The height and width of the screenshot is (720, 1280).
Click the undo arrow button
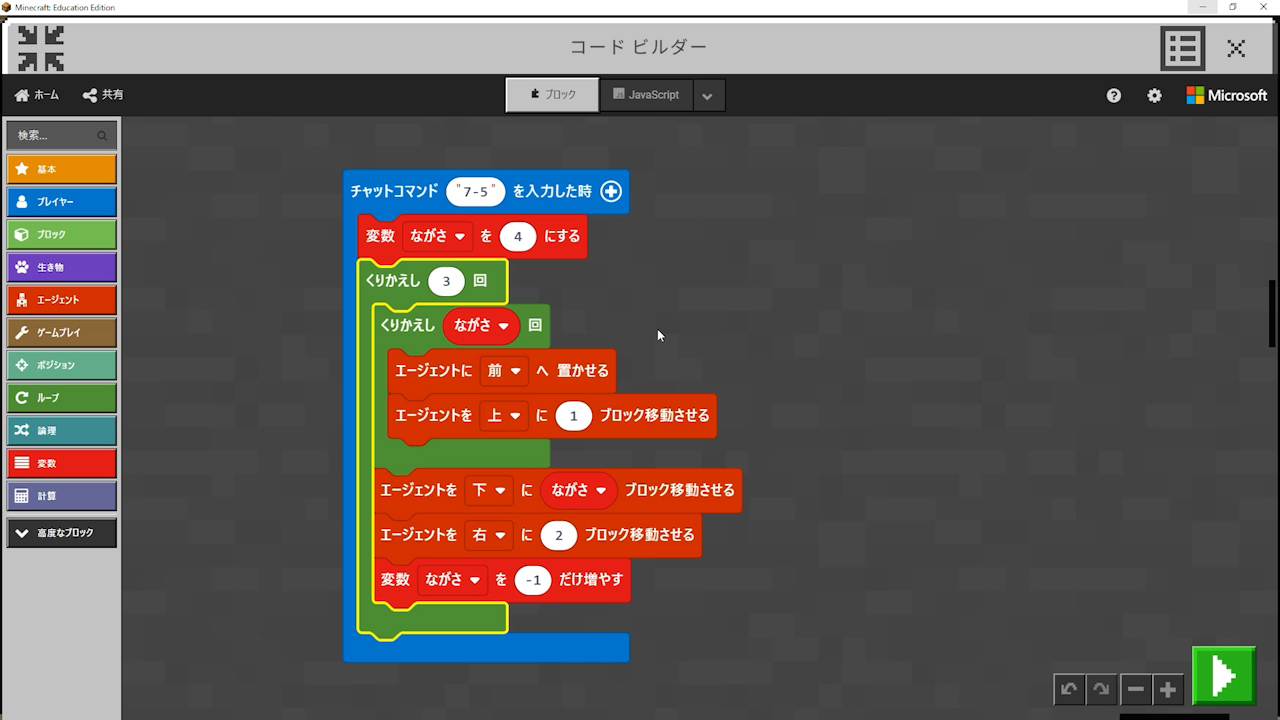coord(1069,689)
